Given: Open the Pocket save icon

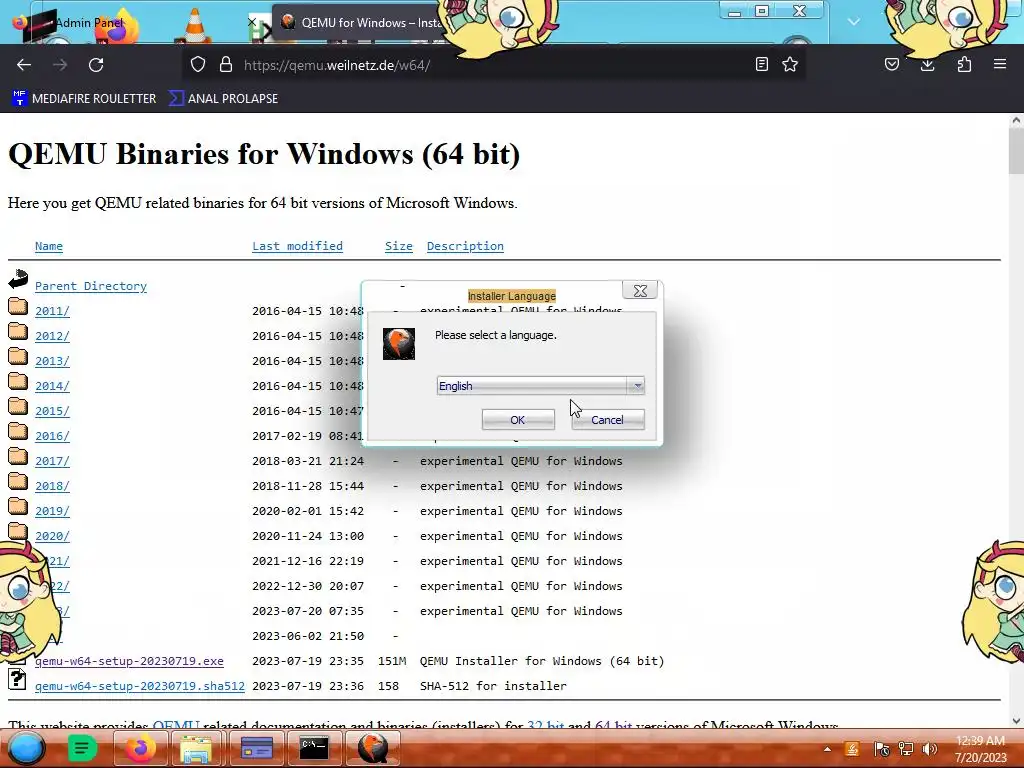Looking at the screenshot, I should coord(892,64).
